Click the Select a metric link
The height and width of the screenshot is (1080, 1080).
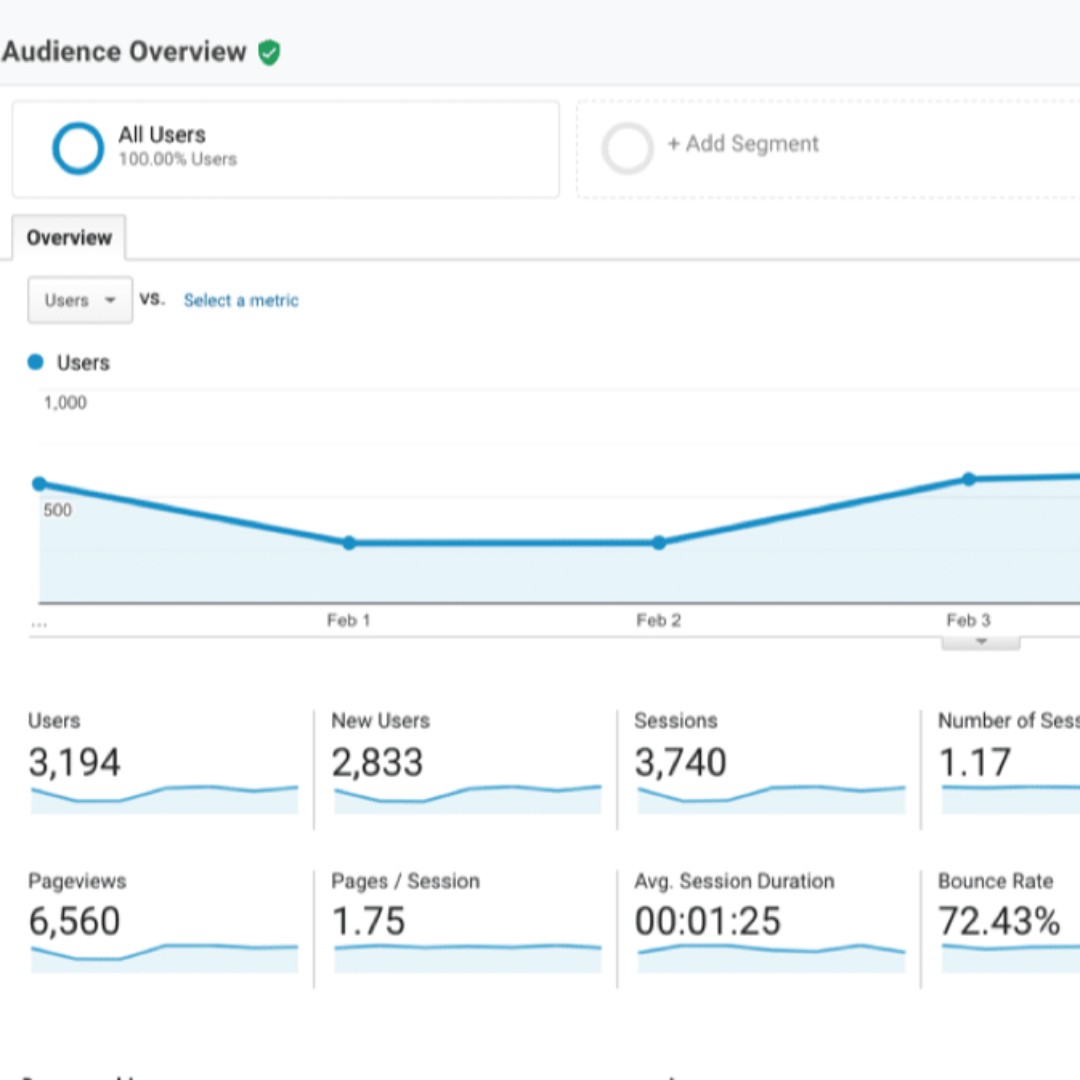[241, 300]
